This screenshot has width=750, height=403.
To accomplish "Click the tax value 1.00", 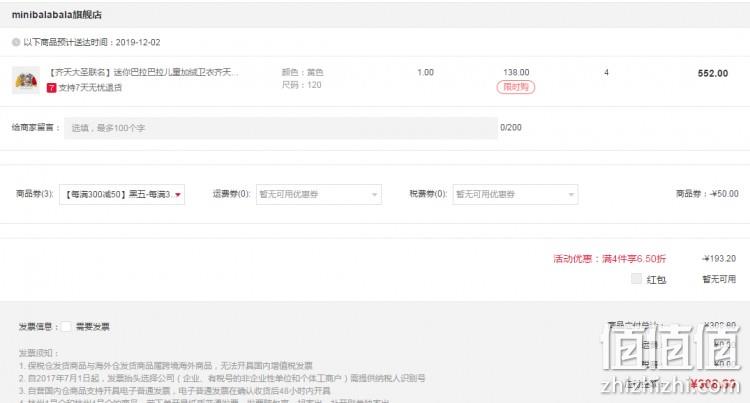I will pyautogui.click(x=425, y=72).
